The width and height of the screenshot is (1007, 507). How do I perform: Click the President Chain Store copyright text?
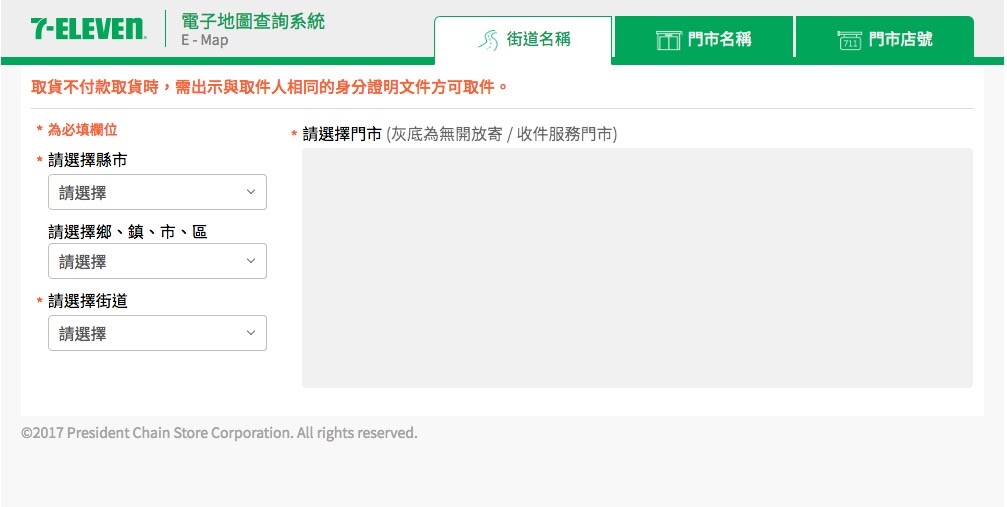coord(219,432)
